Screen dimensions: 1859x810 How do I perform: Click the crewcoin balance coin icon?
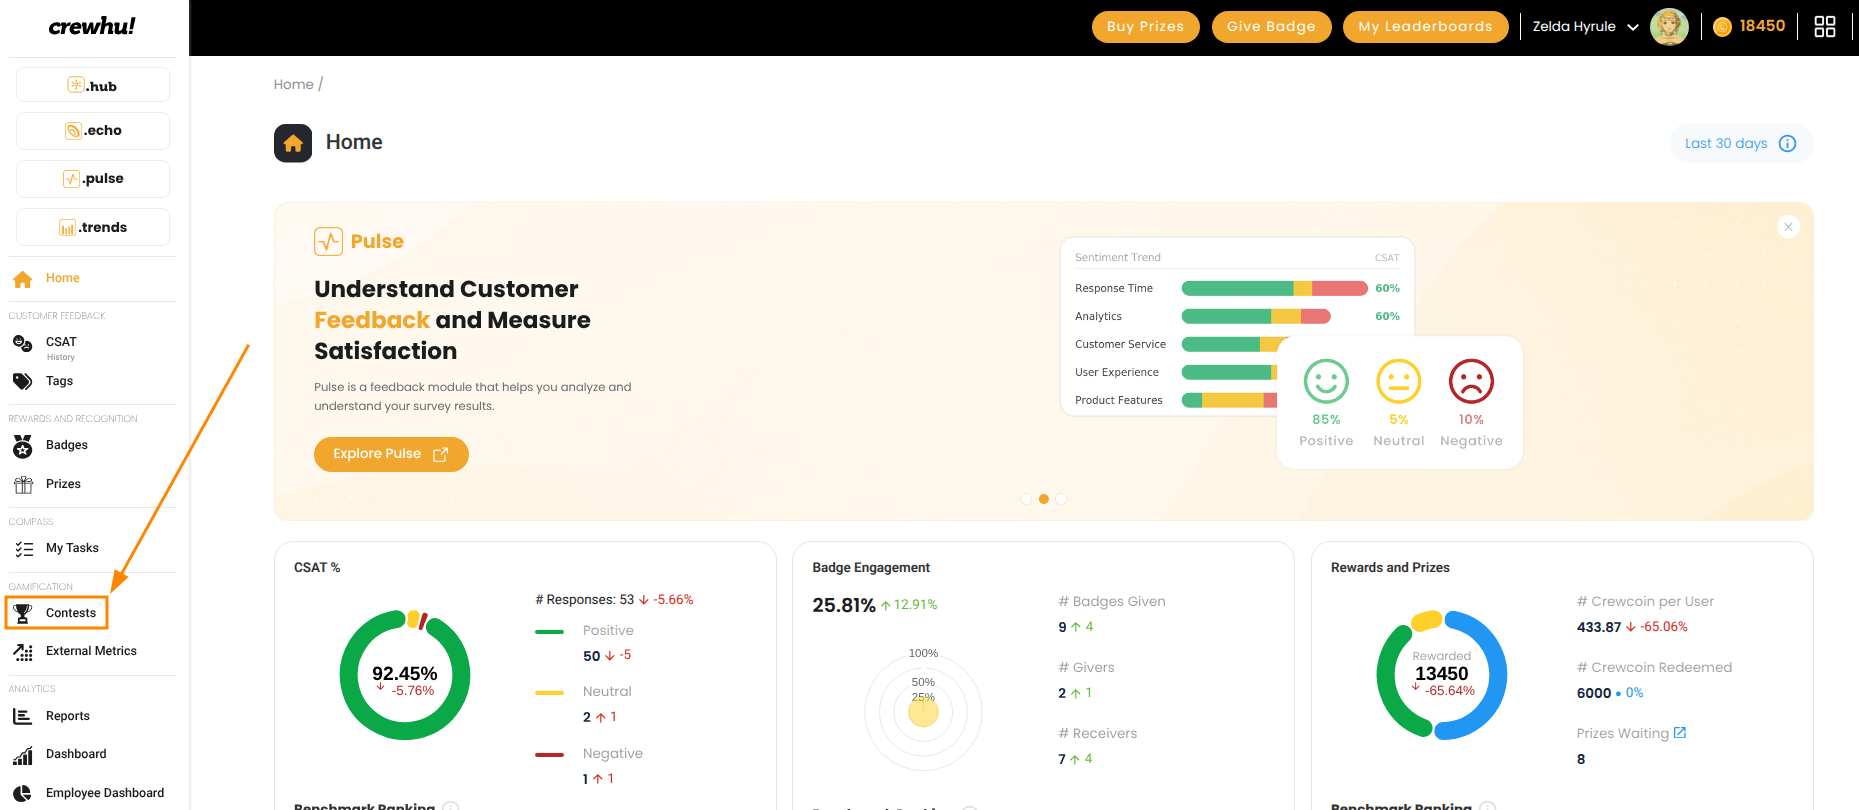pos(1722,27)
